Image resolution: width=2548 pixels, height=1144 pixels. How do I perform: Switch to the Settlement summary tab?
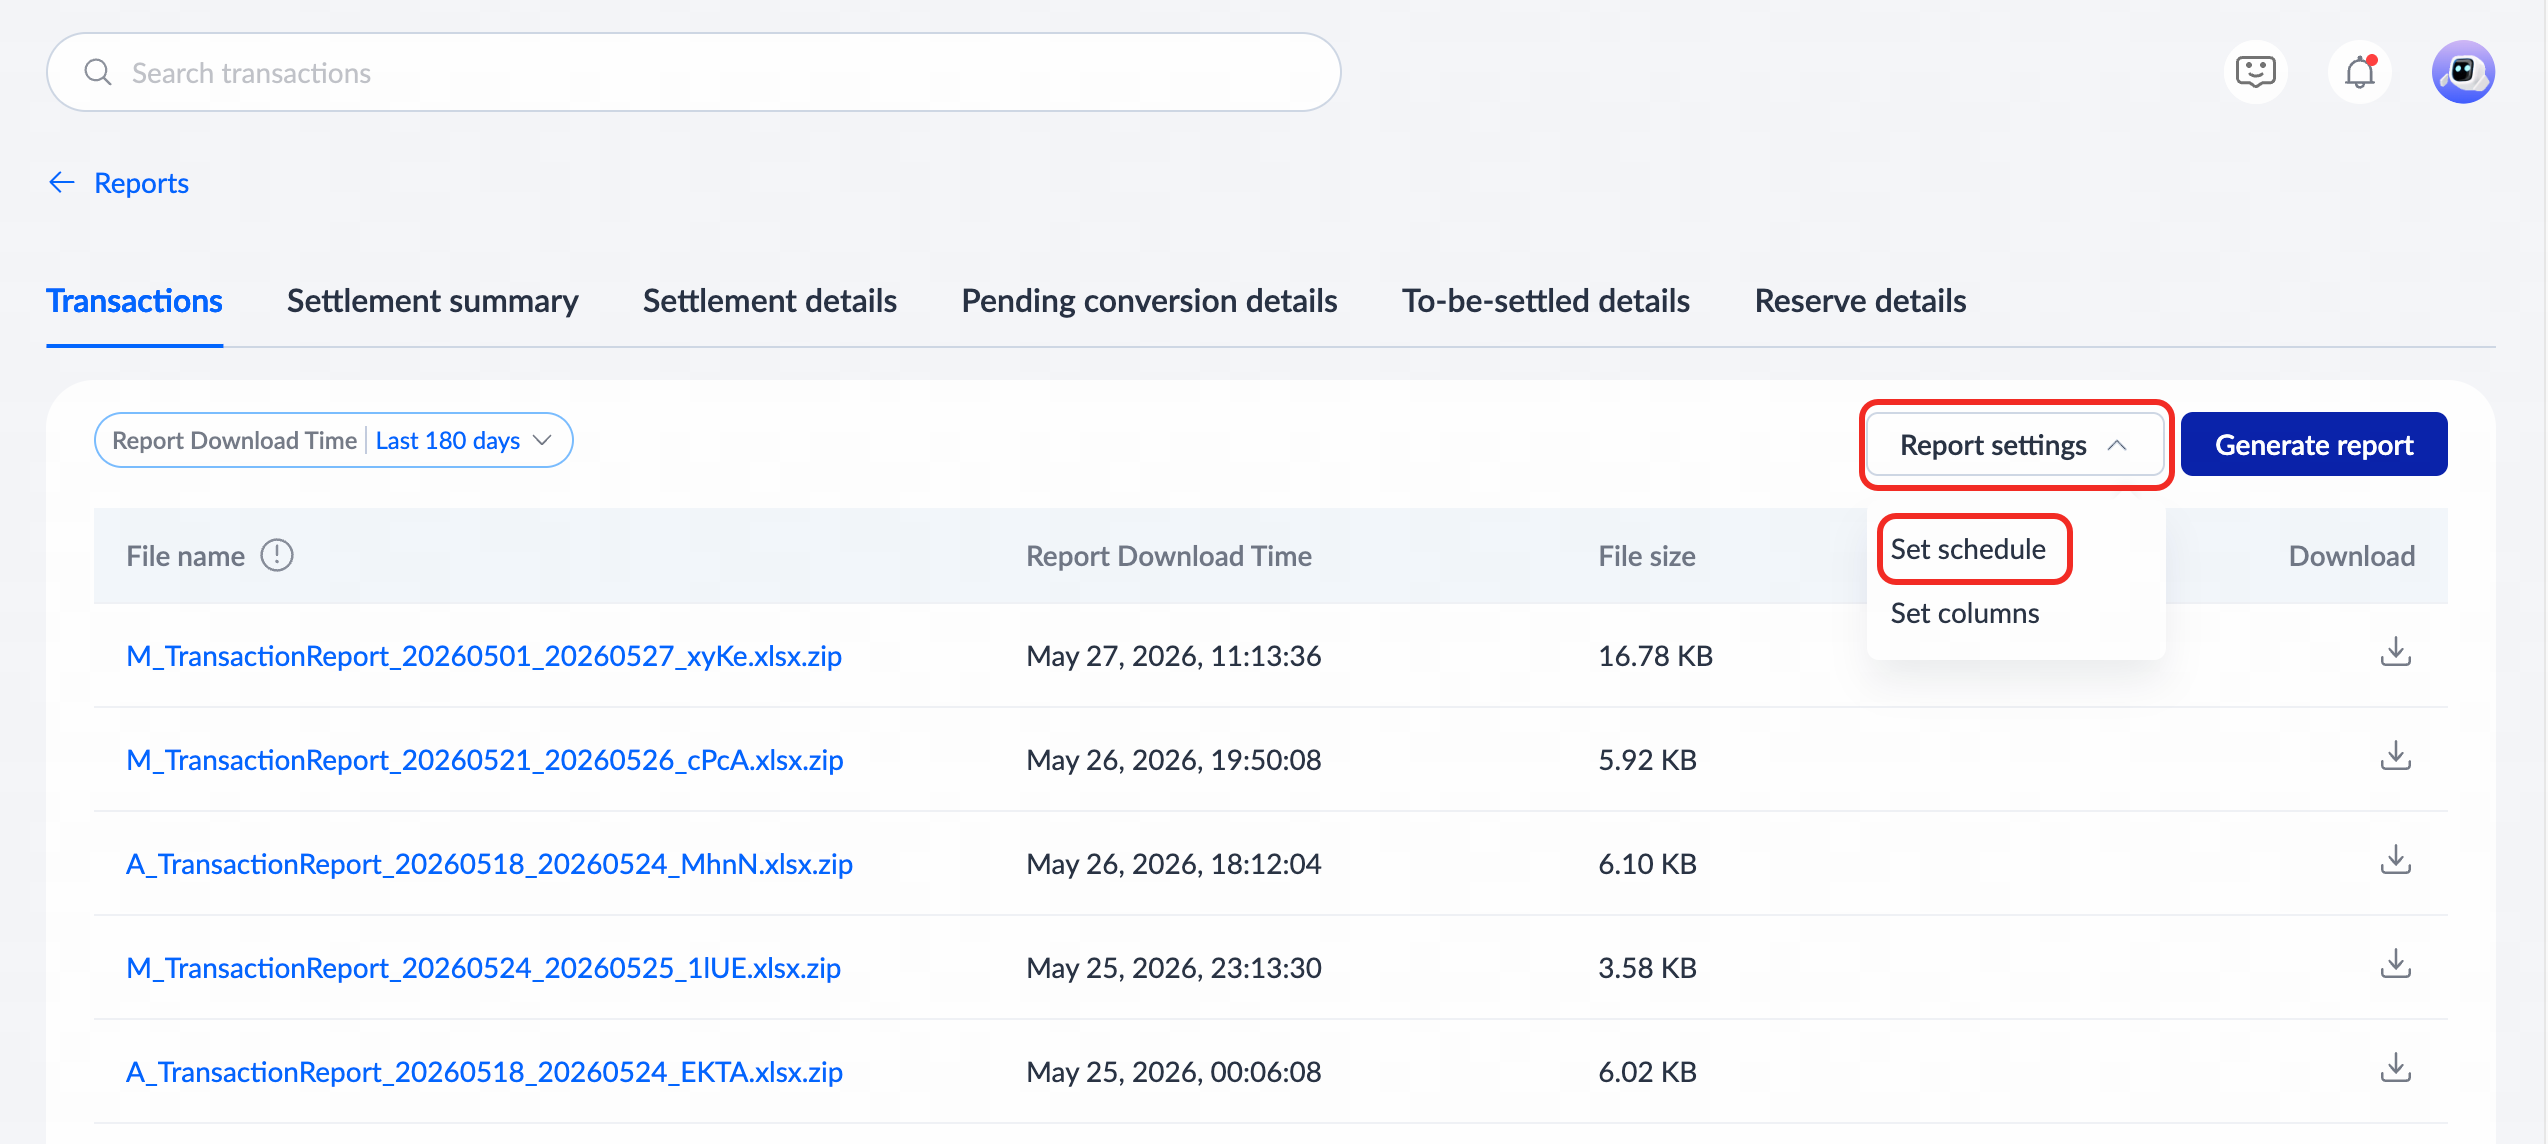point(432,301)
